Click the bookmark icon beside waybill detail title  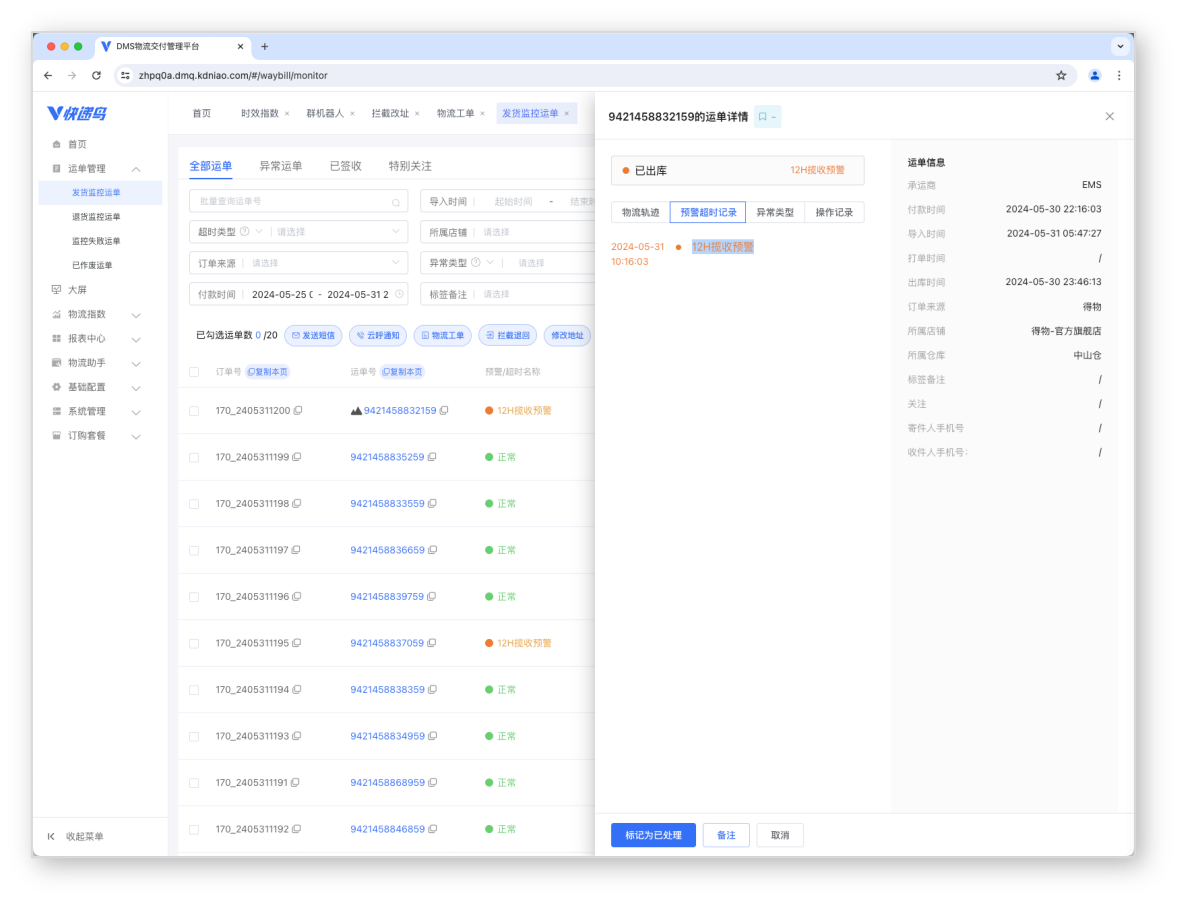763,117
